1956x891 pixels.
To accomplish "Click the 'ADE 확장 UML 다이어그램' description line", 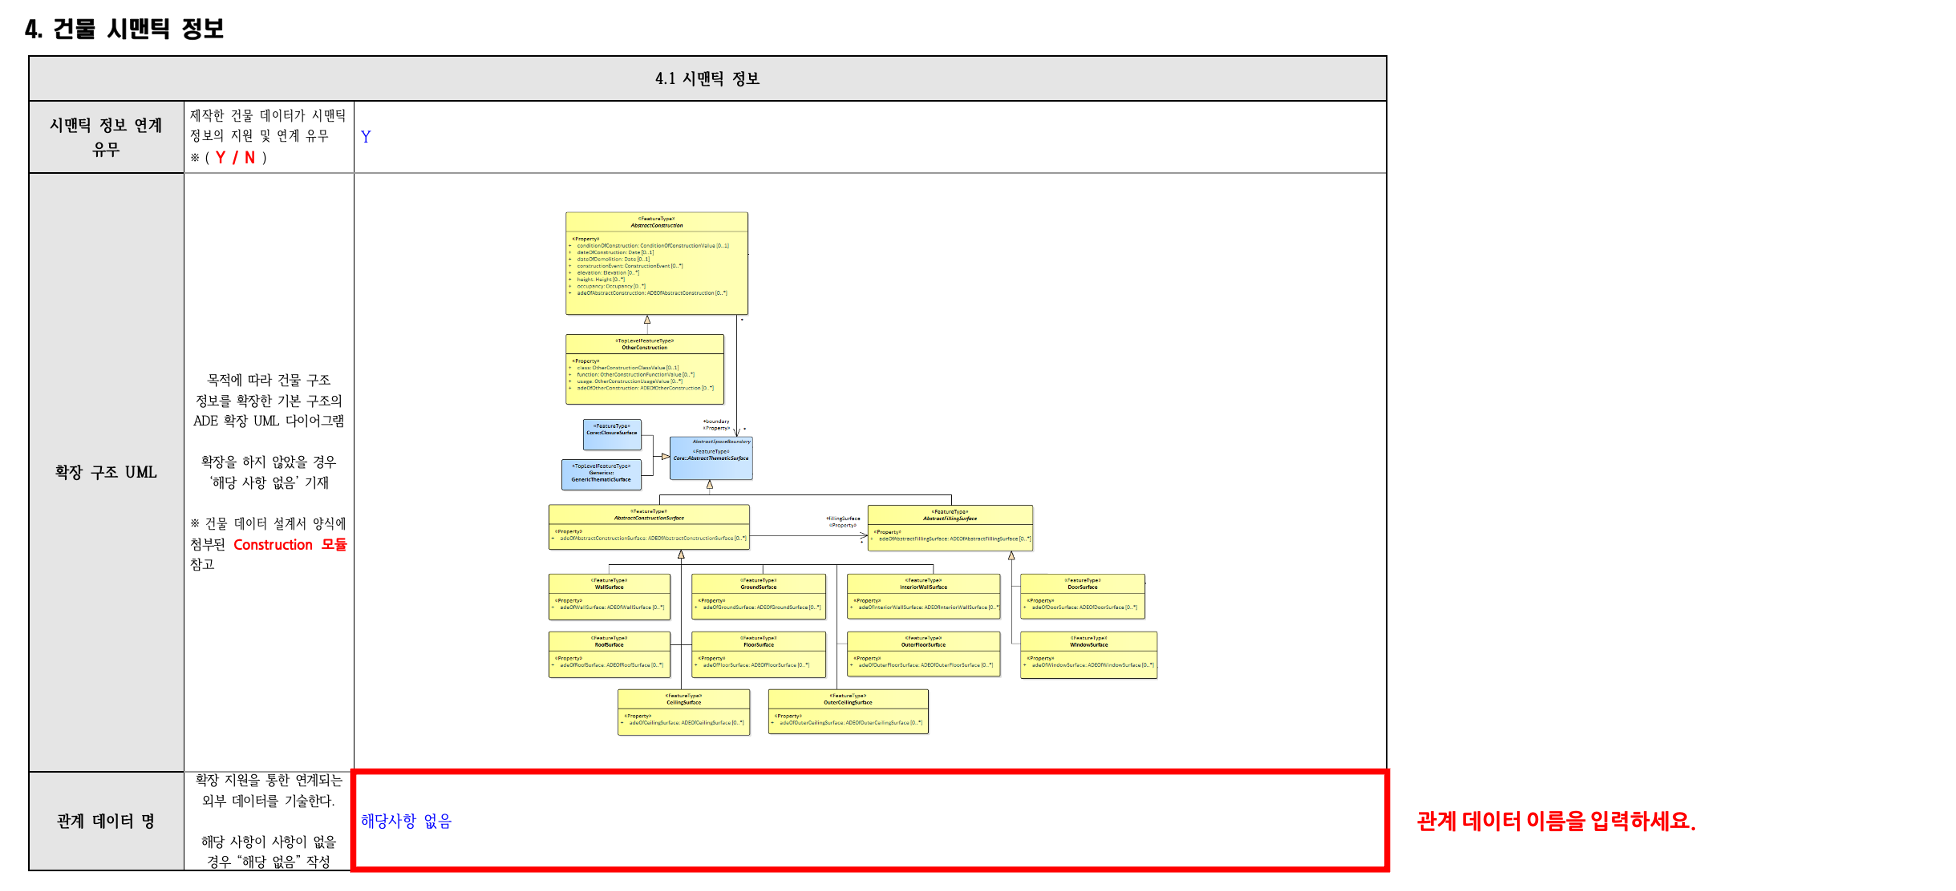I will click(x=268, y=421).
